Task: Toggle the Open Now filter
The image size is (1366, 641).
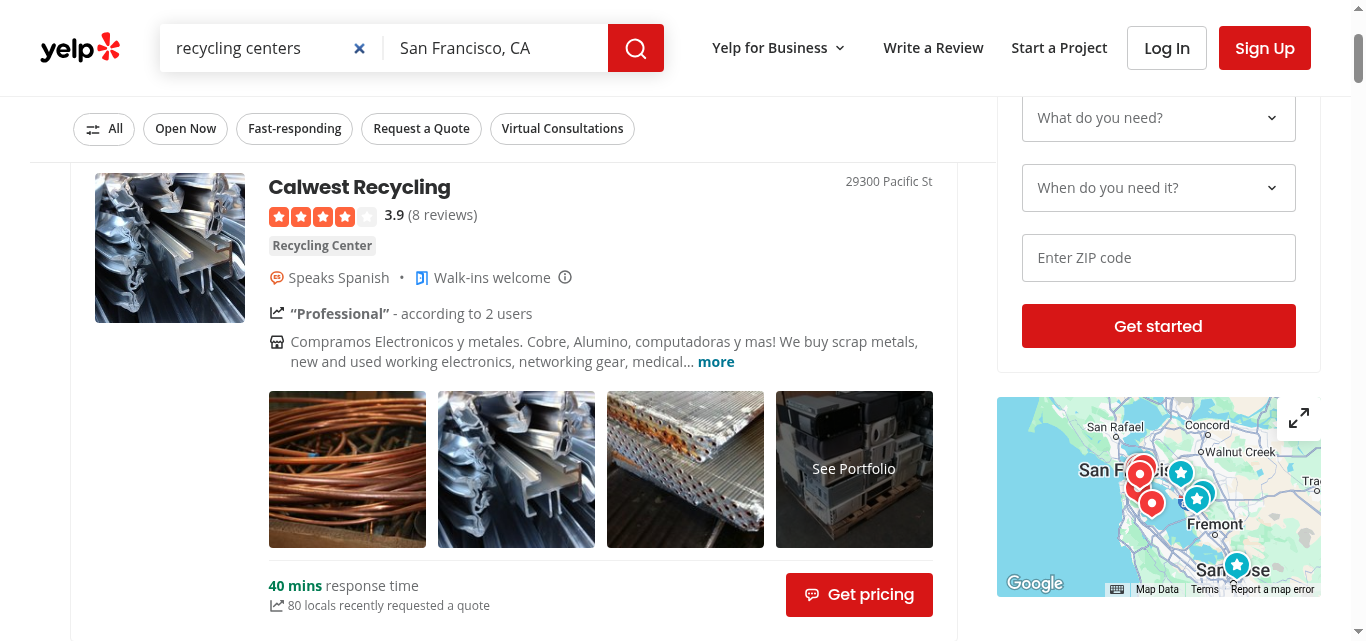Action: (185, 129)
